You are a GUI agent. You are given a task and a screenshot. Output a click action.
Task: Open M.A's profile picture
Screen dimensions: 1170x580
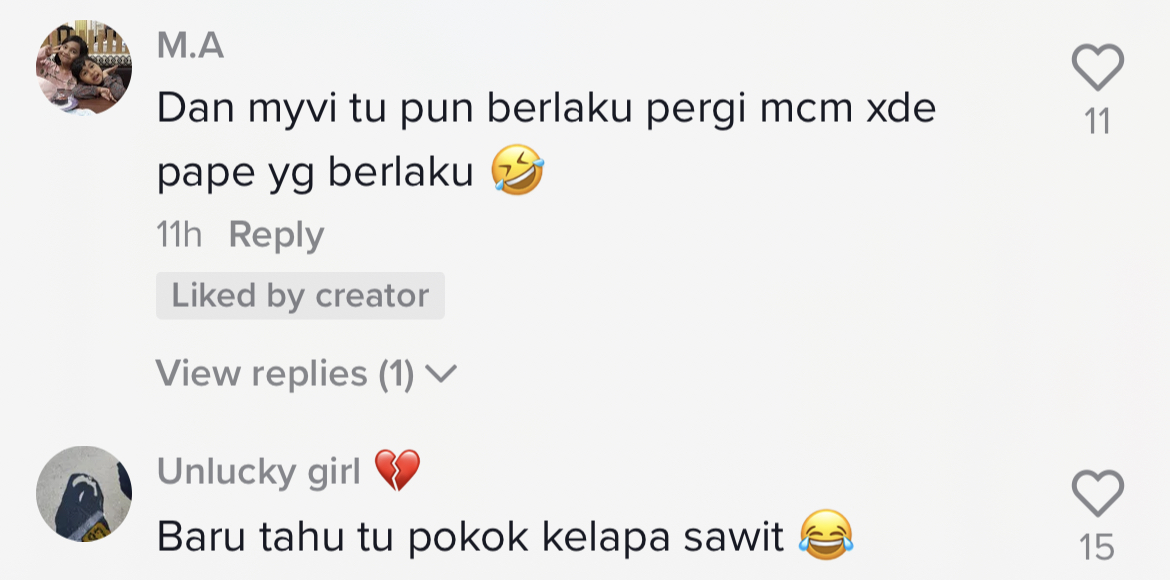pos(84,68)
